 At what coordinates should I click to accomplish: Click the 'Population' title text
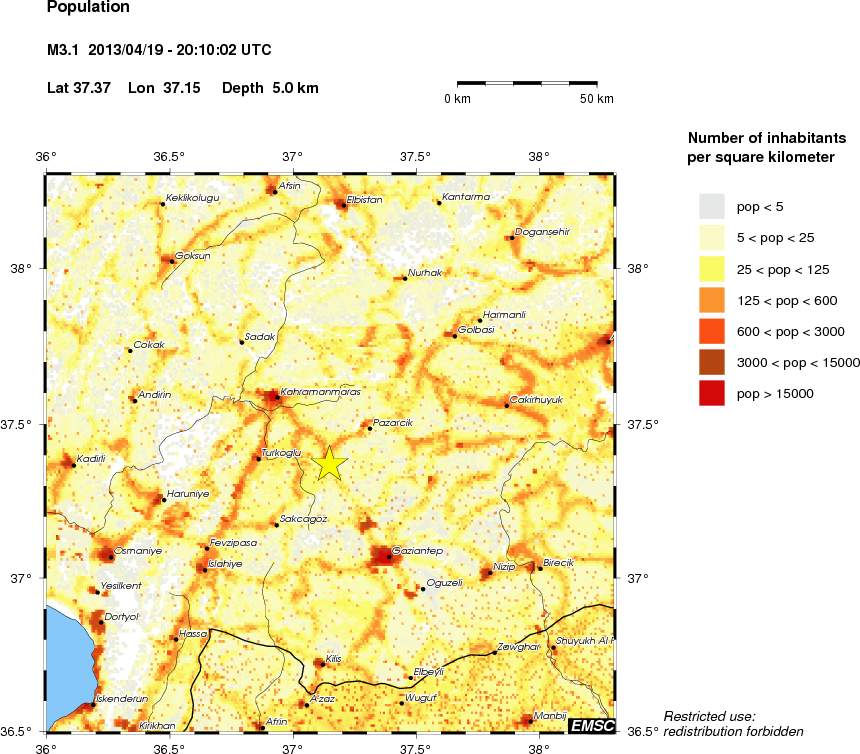88,8
